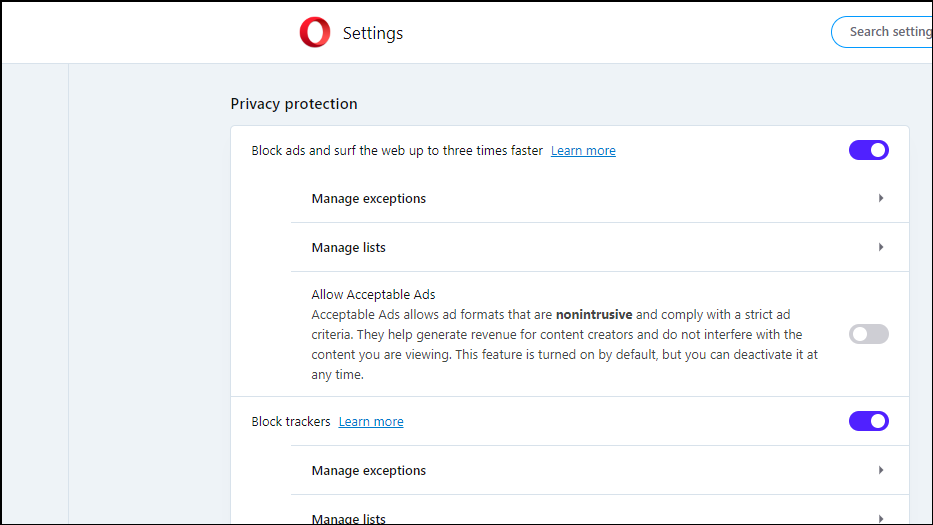Expand ad blocker Manage lists arrow
Screen dimensions: 933x525
click(x=880, y=247)
